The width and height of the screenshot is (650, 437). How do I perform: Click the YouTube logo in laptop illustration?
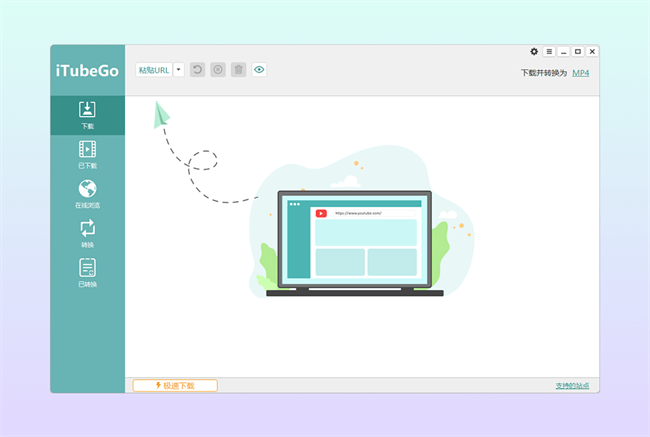click(321, 213)
